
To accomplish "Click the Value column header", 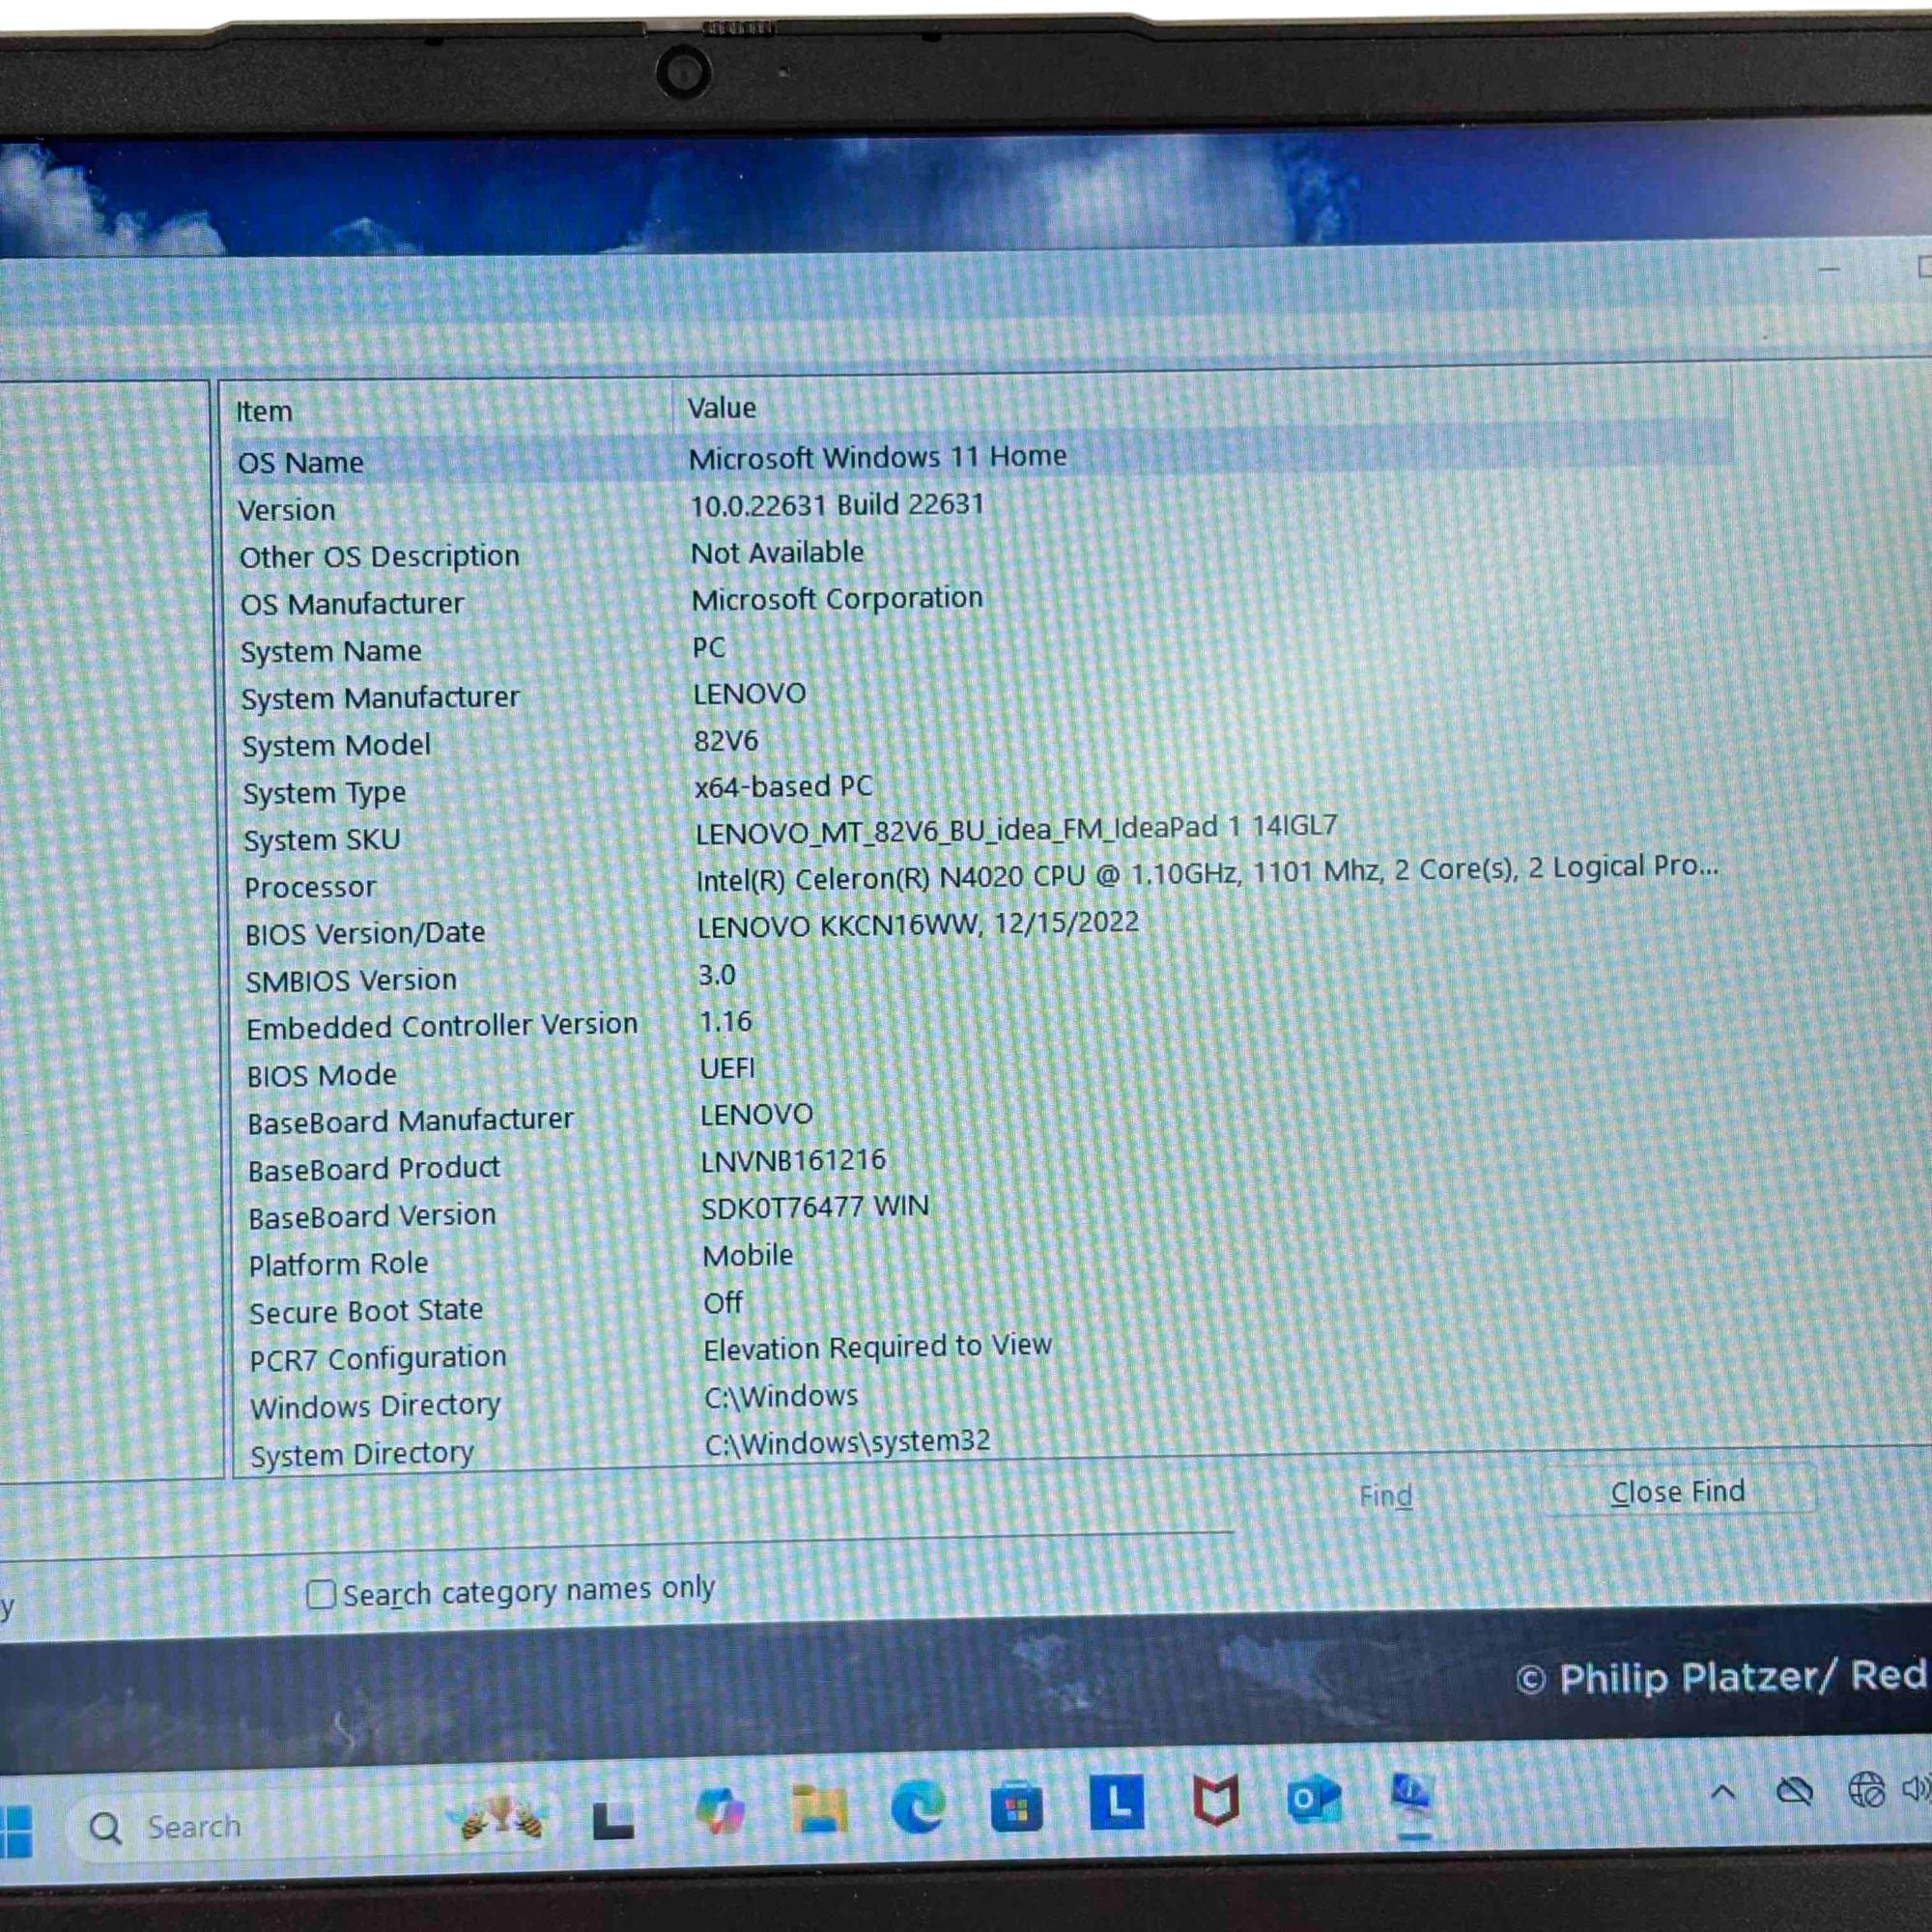I will click(721, 408).
